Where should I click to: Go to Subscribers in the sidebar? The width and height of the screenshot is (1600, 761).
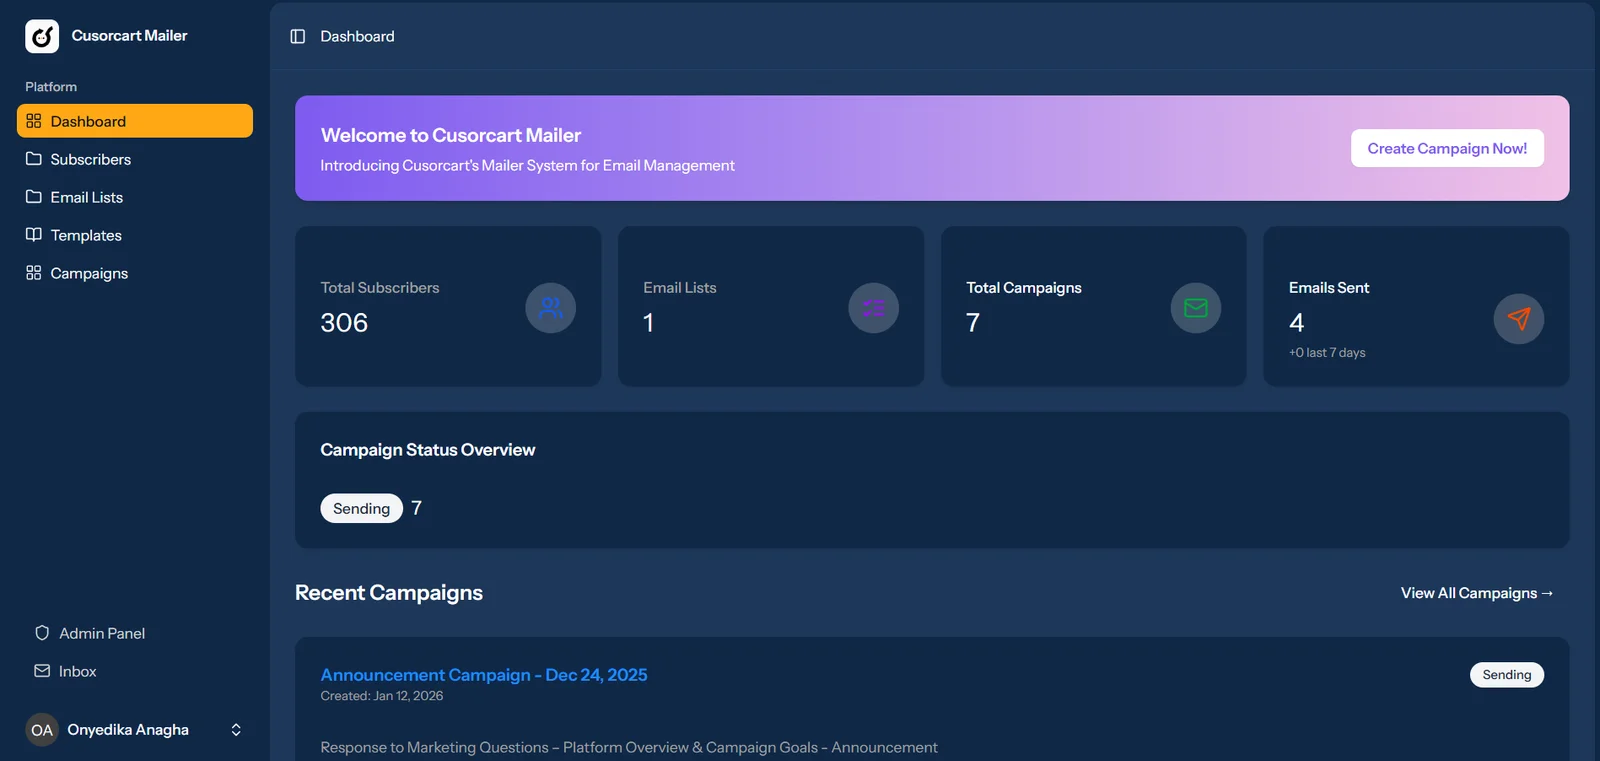(135, 159)
